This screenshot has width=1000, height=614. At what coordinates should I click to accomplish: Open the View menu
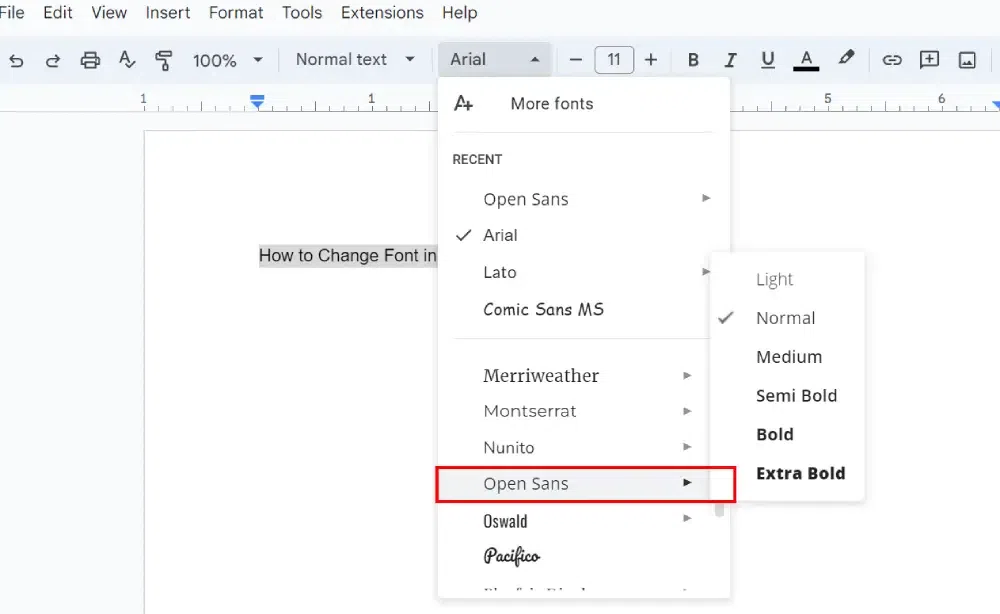click(x=109, y=13)
